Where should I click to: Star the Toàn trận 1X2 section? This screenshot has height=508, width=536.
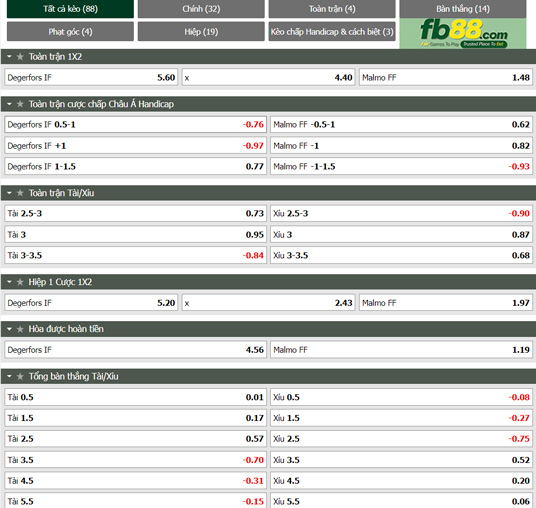(x=20, y=57)
